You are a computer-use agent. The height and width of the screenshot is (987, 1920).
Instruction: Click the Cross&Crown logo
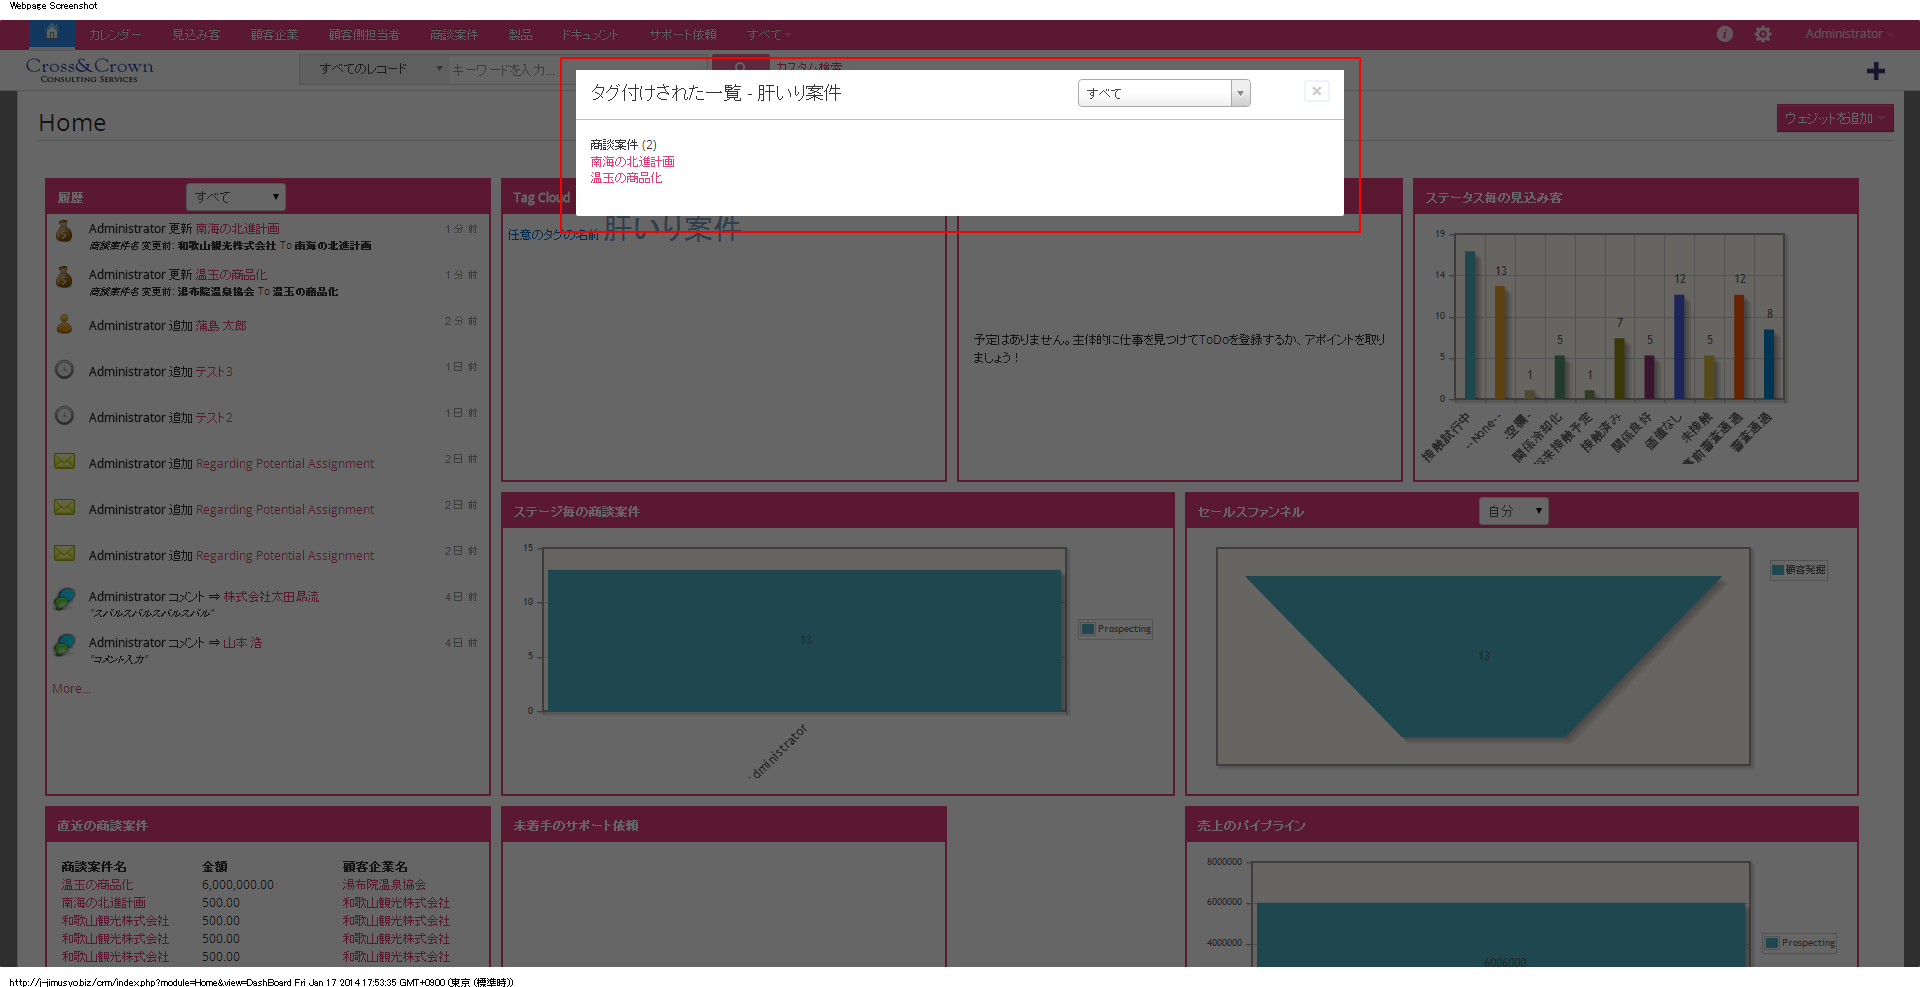[x=89, y=69]
